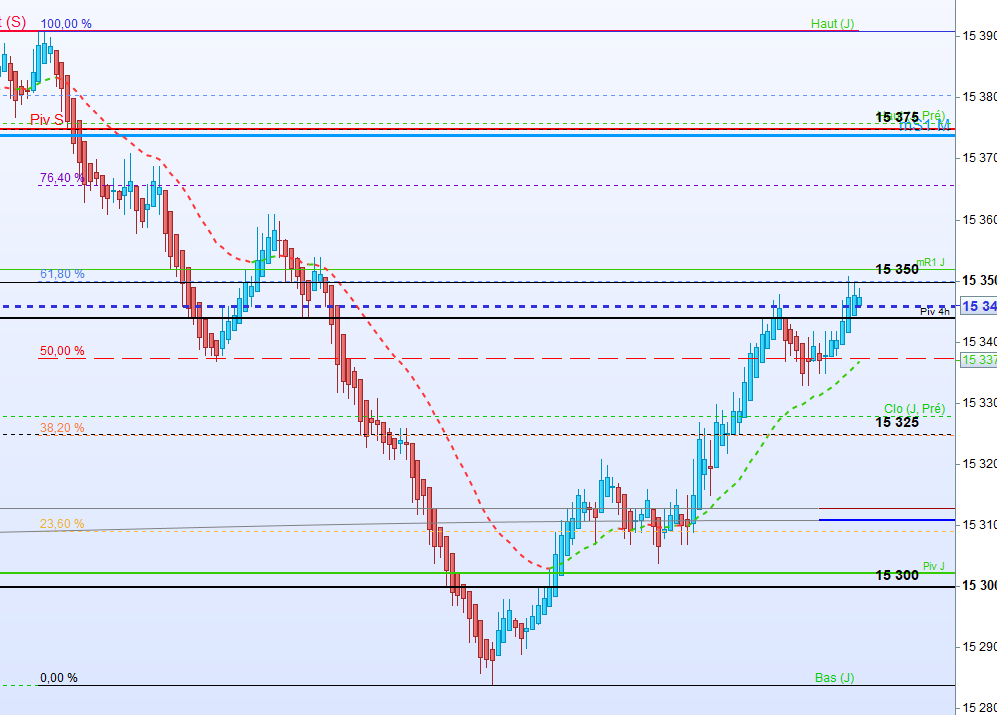This screenshot has width=997, height=715.
Task: Click the 76,40 % Fibonacci label
Action: click(62, 177)
